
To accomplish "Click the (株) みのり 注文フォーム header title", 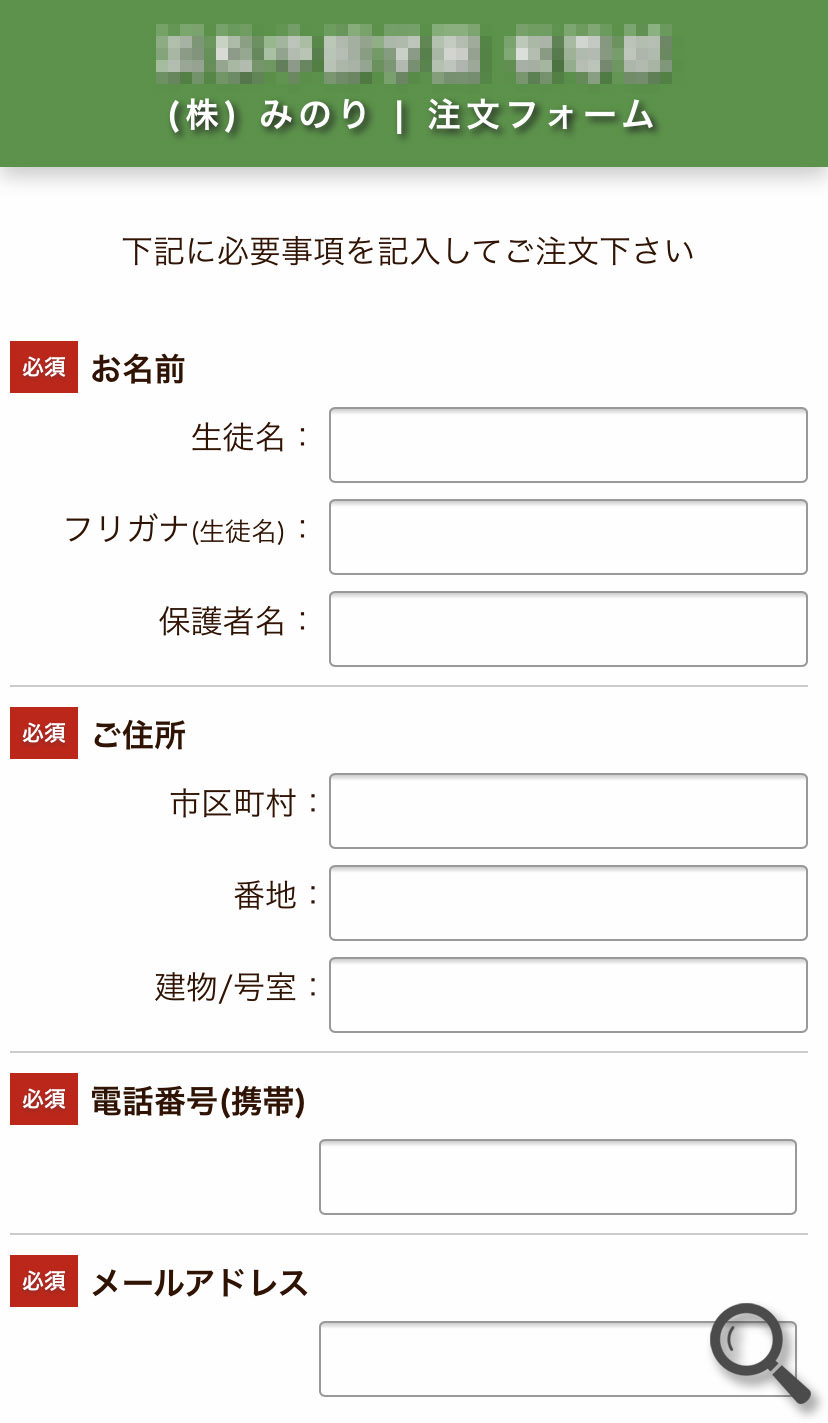I will pyautogui.click(x=412, y=117).
